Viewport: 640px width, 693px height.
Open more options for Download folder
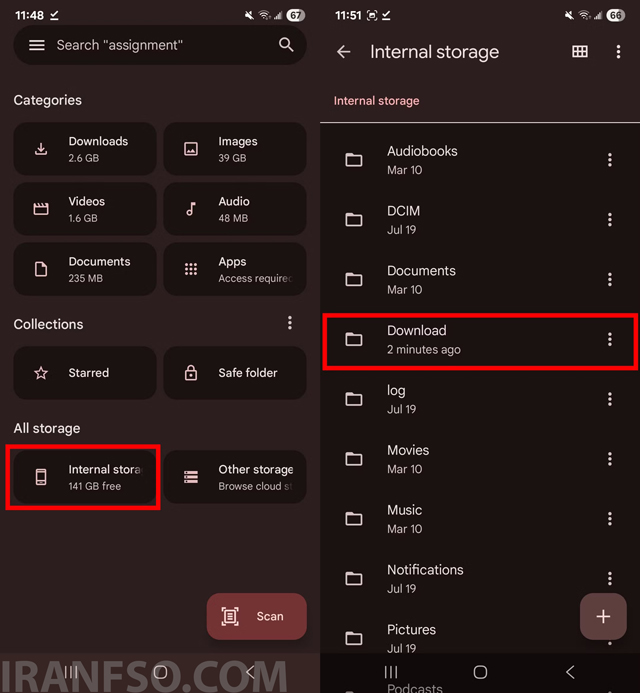pyautogui.click(x=610, y=339)
